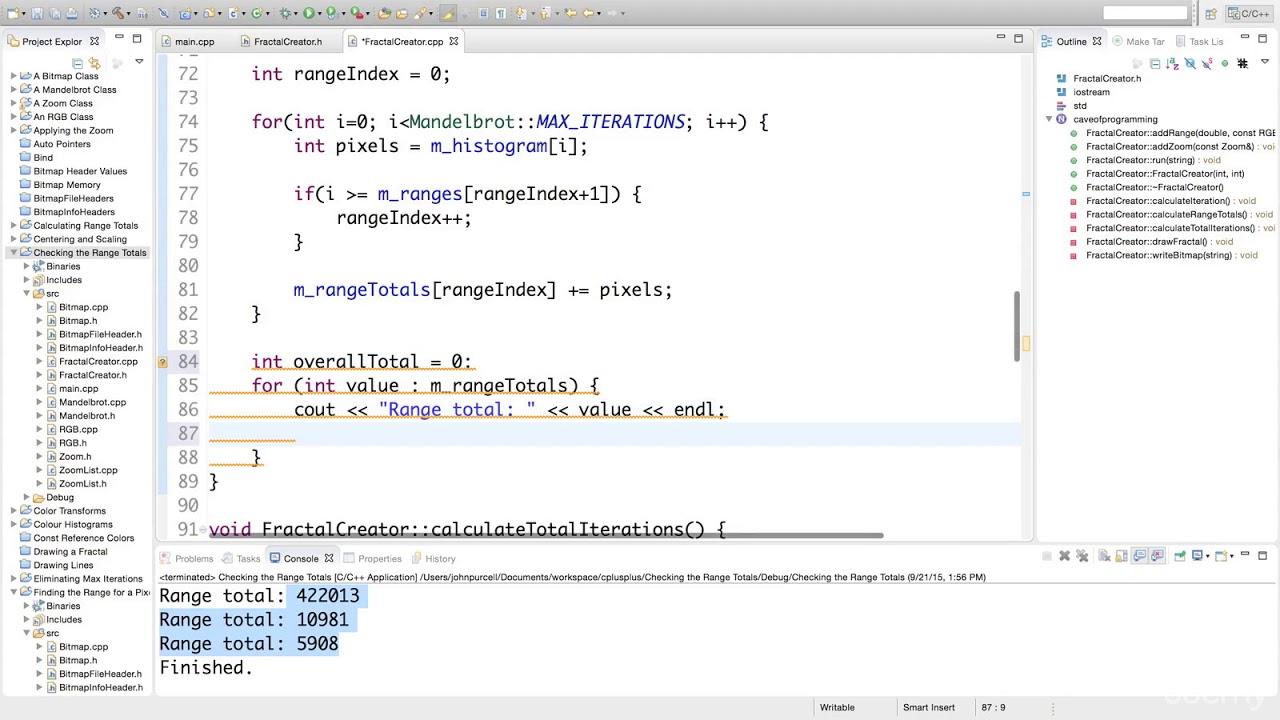
Task: Select ZoomList.h in Project Explorer
Action: tap(82, 484)
